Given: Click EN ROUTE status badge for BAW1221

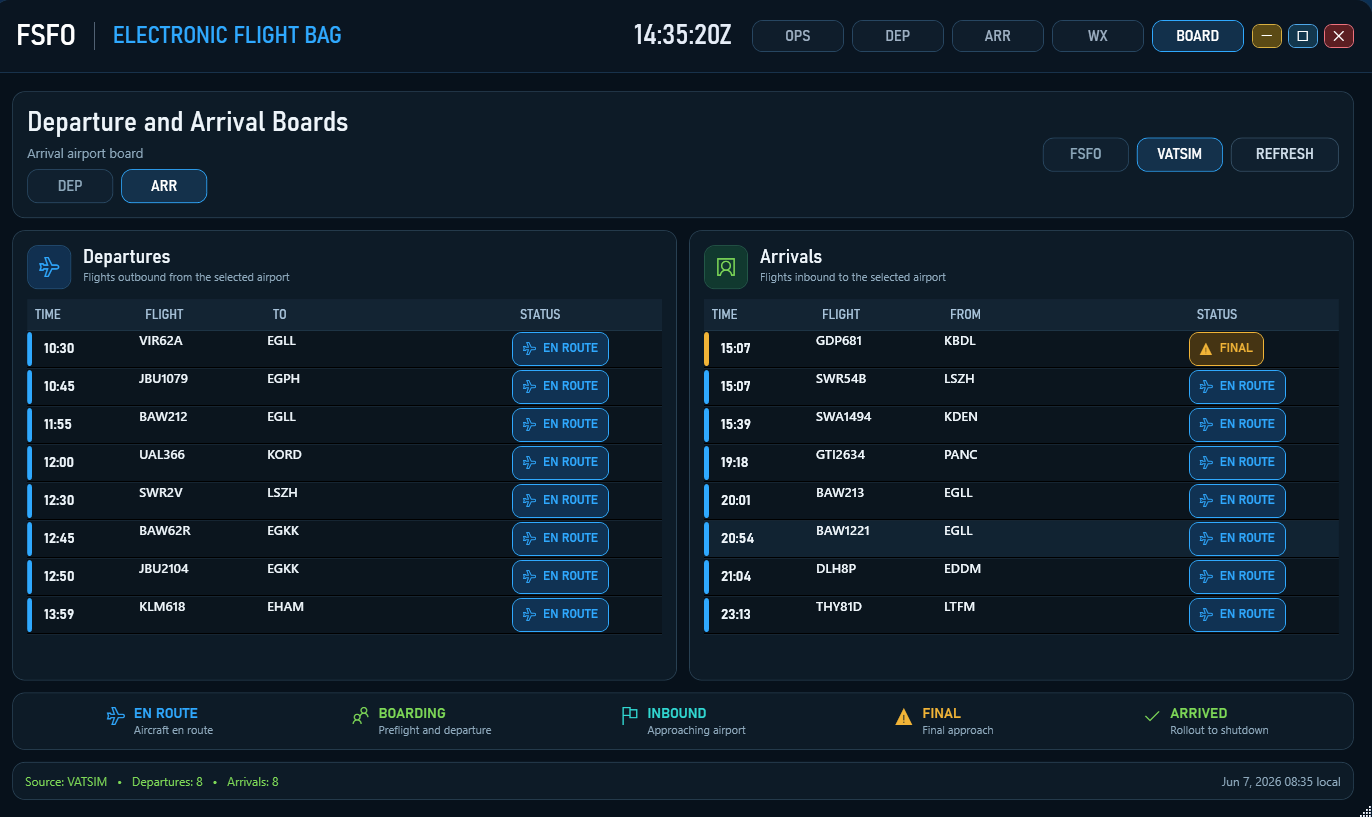Looking at the screenshot, I should pyautogui.click(x=1237, y=539).
